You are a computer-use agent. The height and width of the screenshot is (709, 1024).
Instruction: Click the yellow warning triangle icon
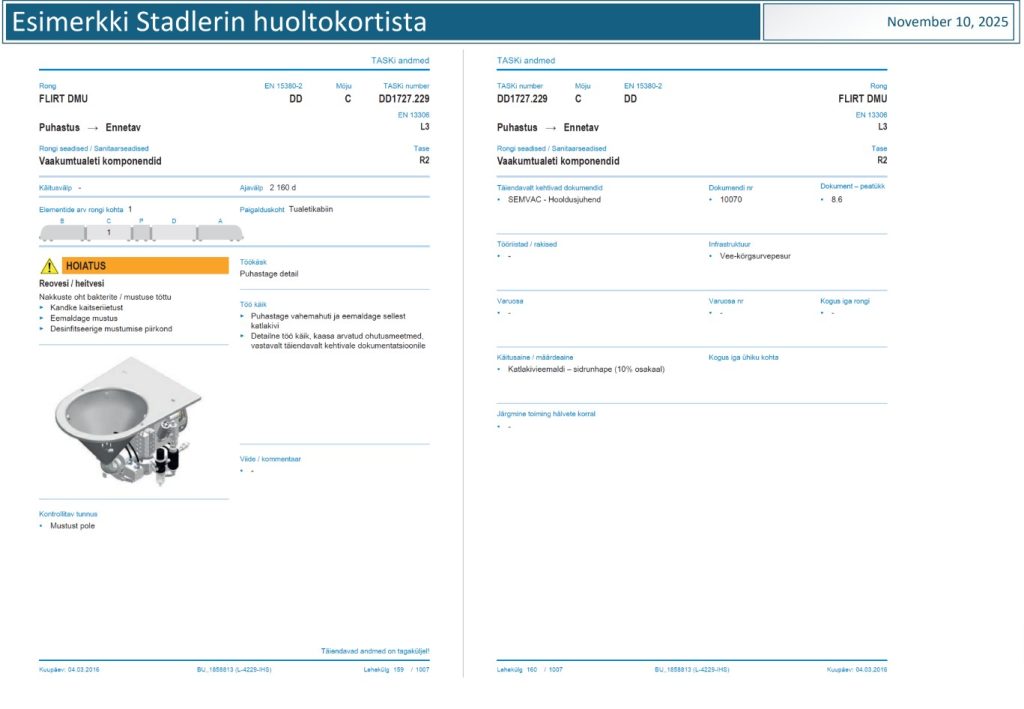[x=49, y=266]
